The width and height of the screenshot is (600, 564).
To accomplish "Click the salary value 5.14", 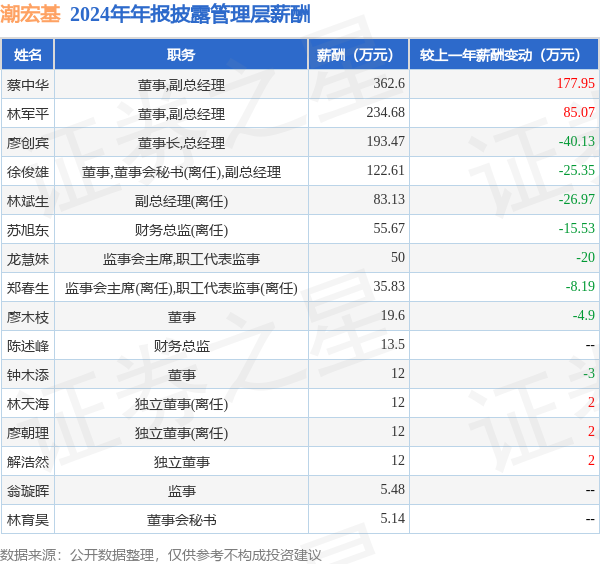I will point(393,518).
